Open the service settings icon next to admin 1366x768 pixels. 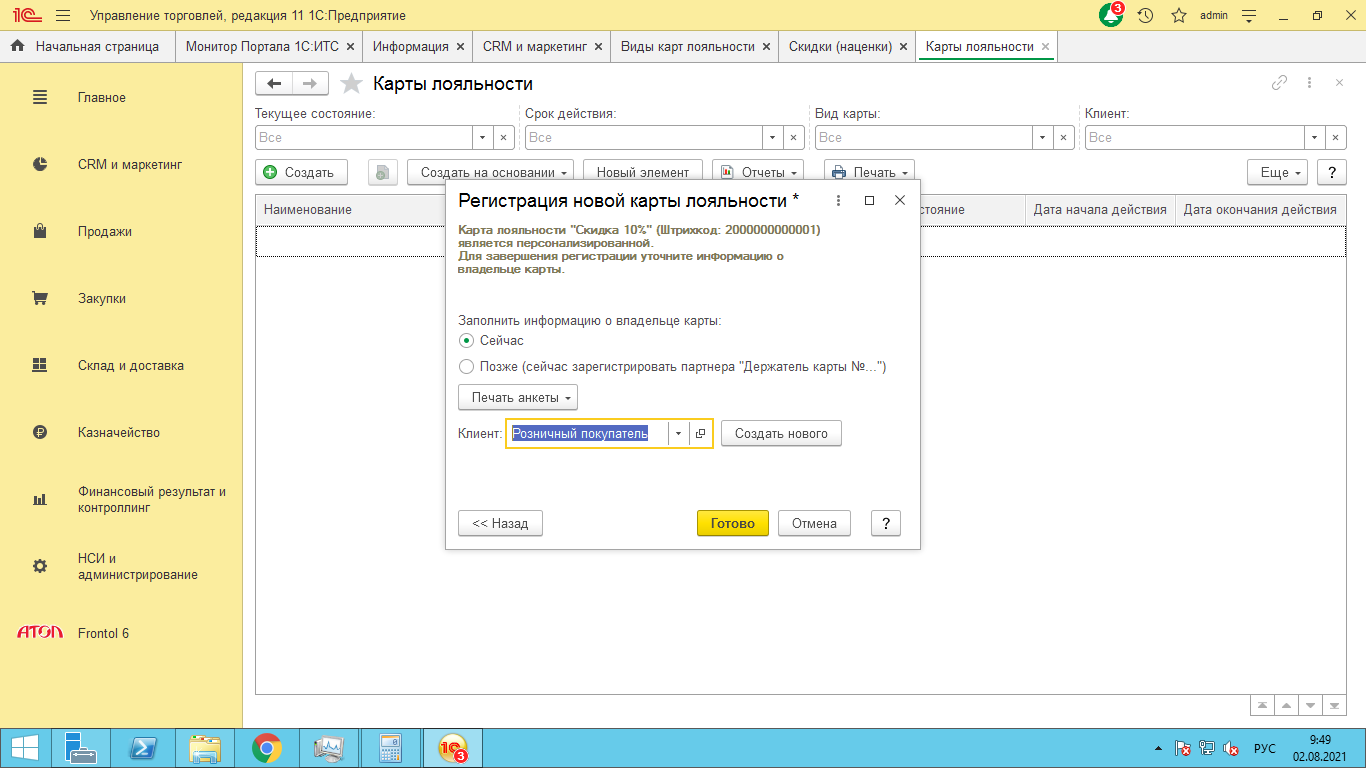click(x=1249, y=15)
